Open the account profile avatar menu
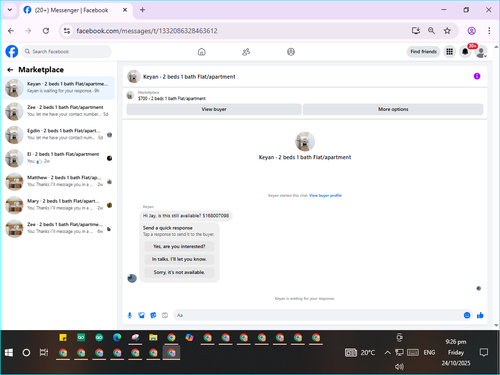Screen dimensions: 500x375 (481, 52)
